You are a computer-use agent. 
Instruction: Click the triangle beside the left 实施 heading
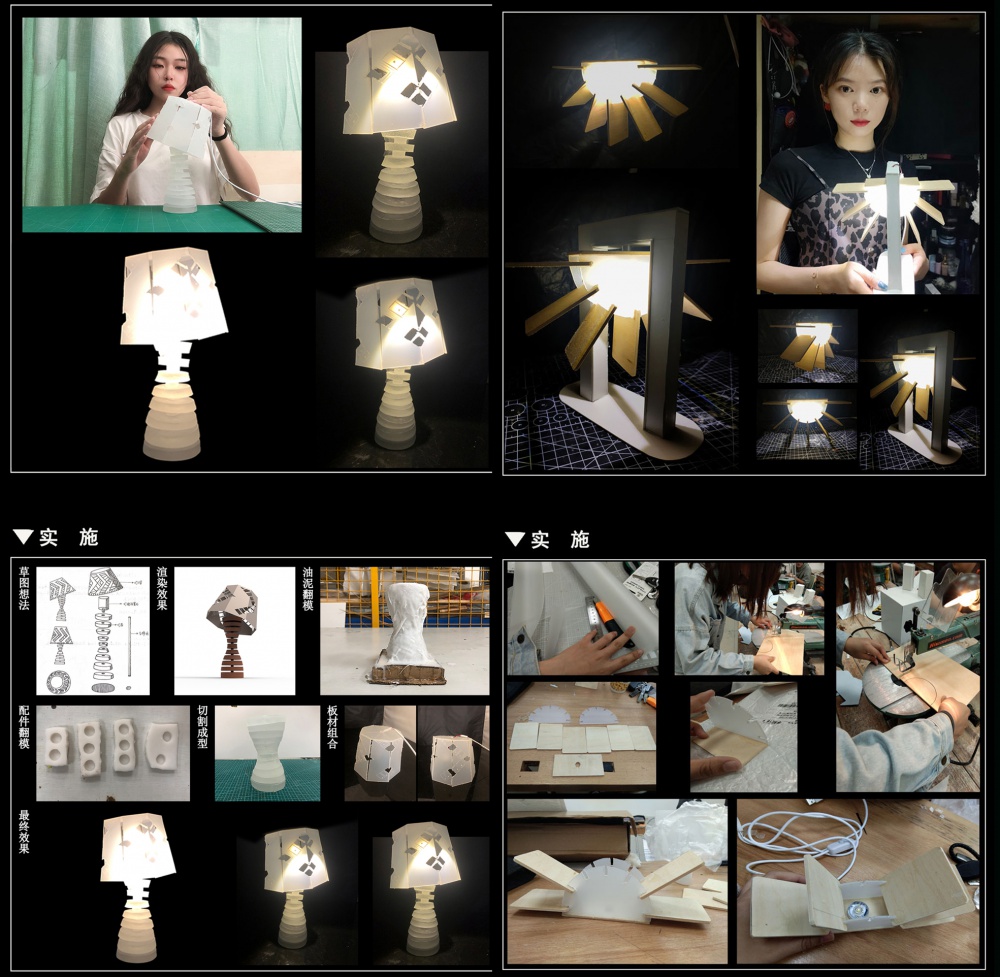point(23,538)
